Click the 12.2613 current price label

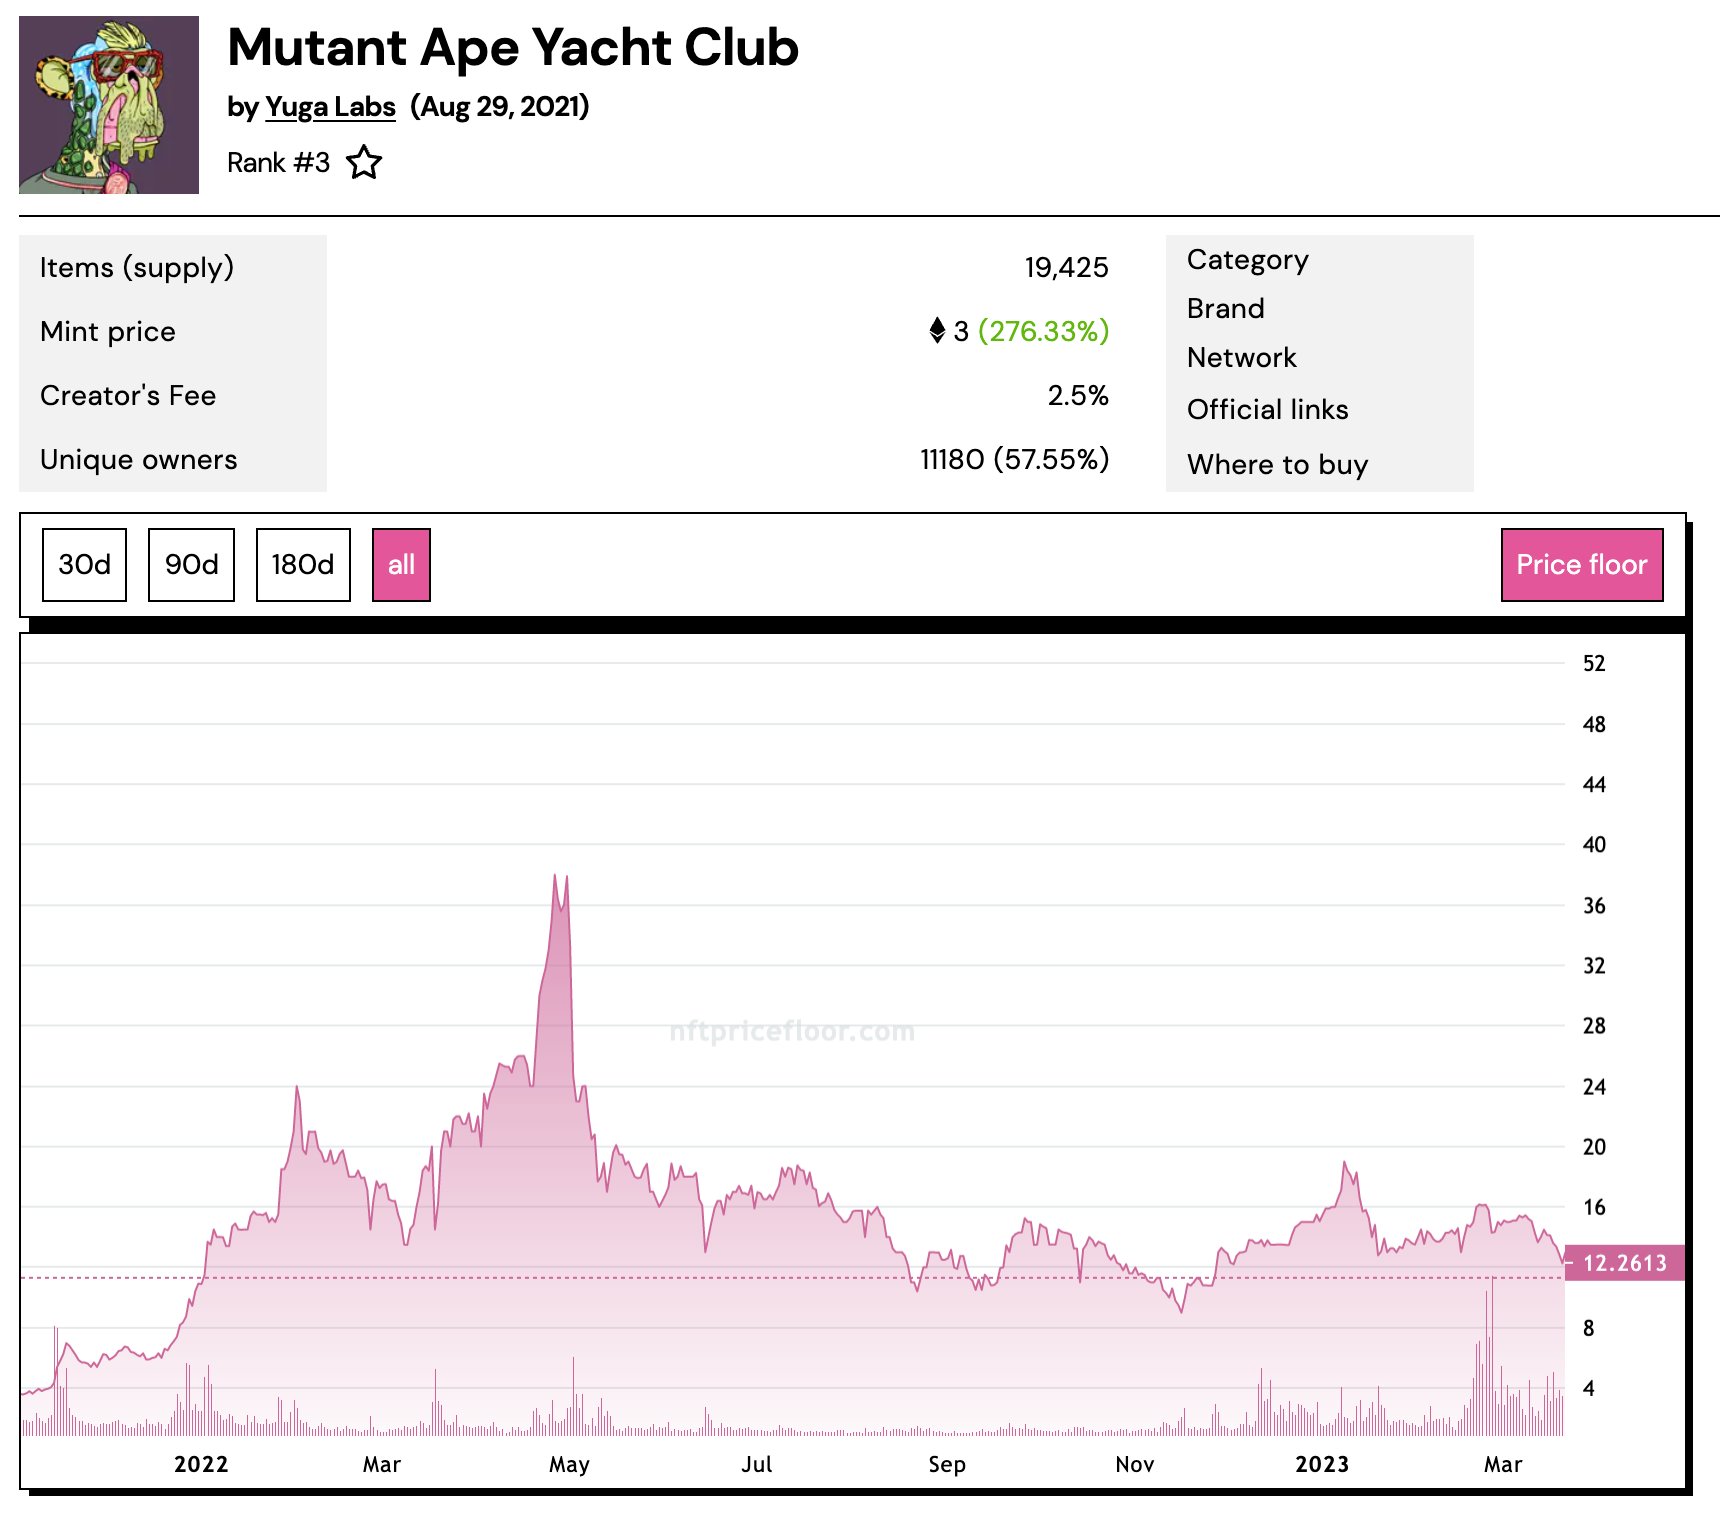(x=1624, y=1263)
